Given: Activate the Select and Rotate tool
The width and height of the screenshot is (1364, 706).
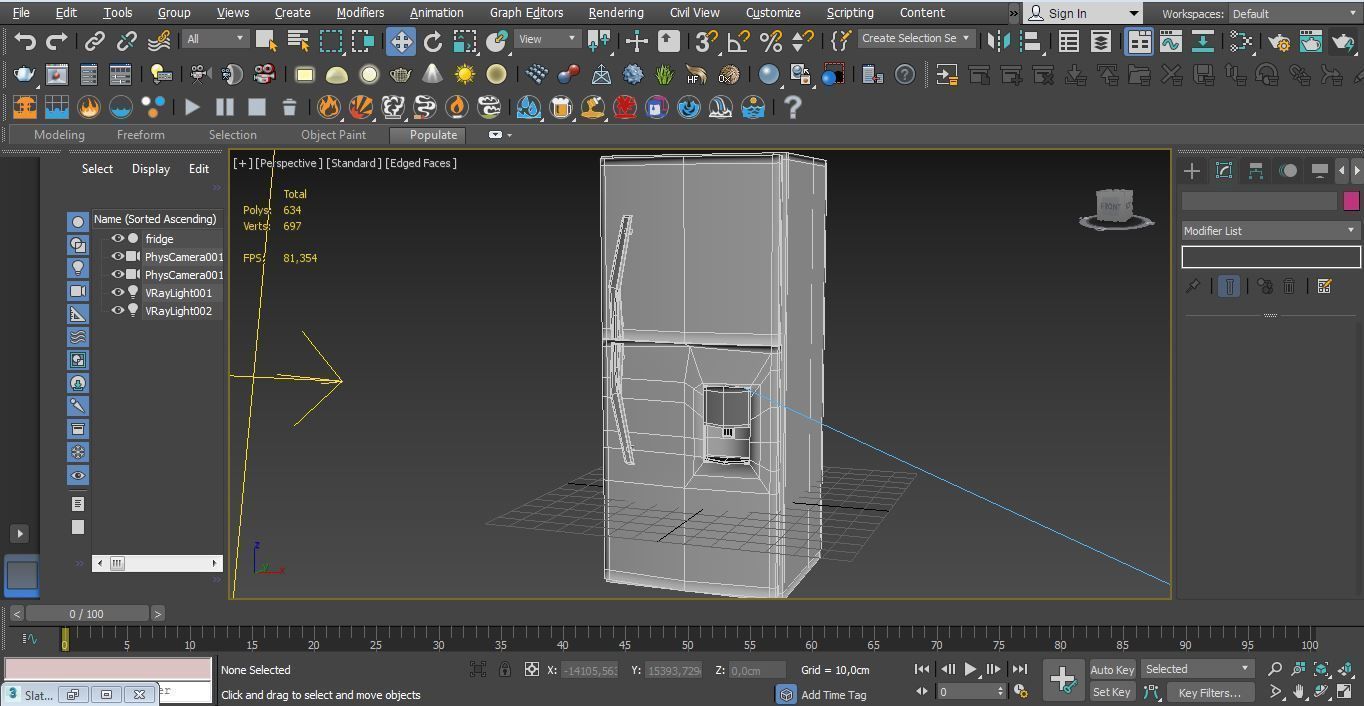Looking at the screenshot, I should pos(432,41).
